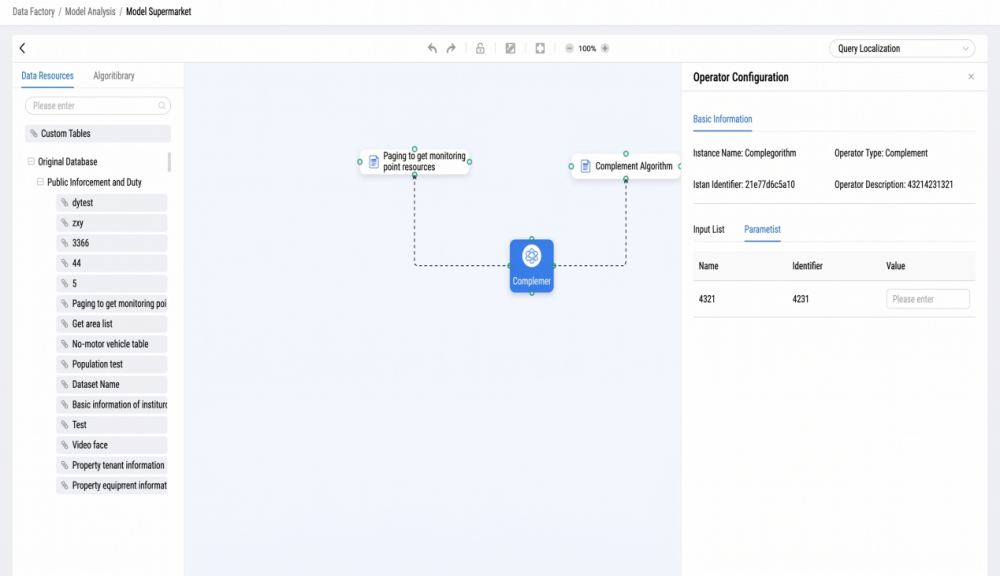Click the Custom Tables button

click(x=98, y=133)
